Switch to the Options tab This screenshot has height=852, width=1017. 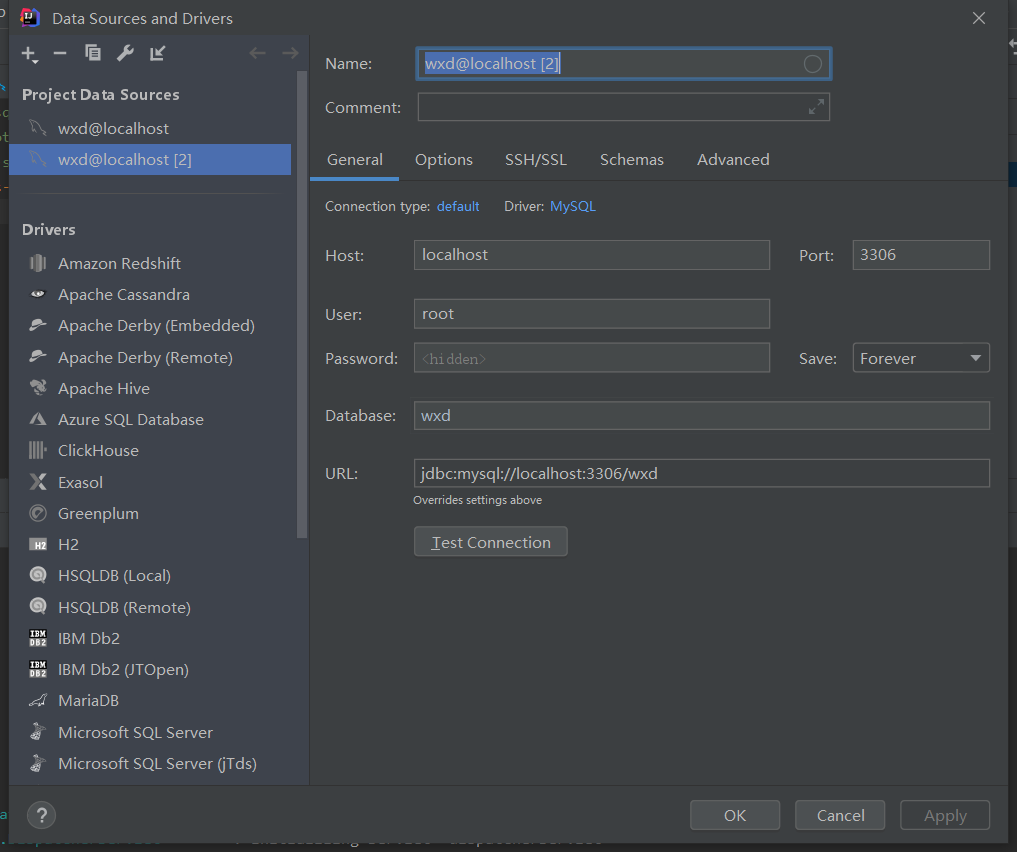click(444, 160)
